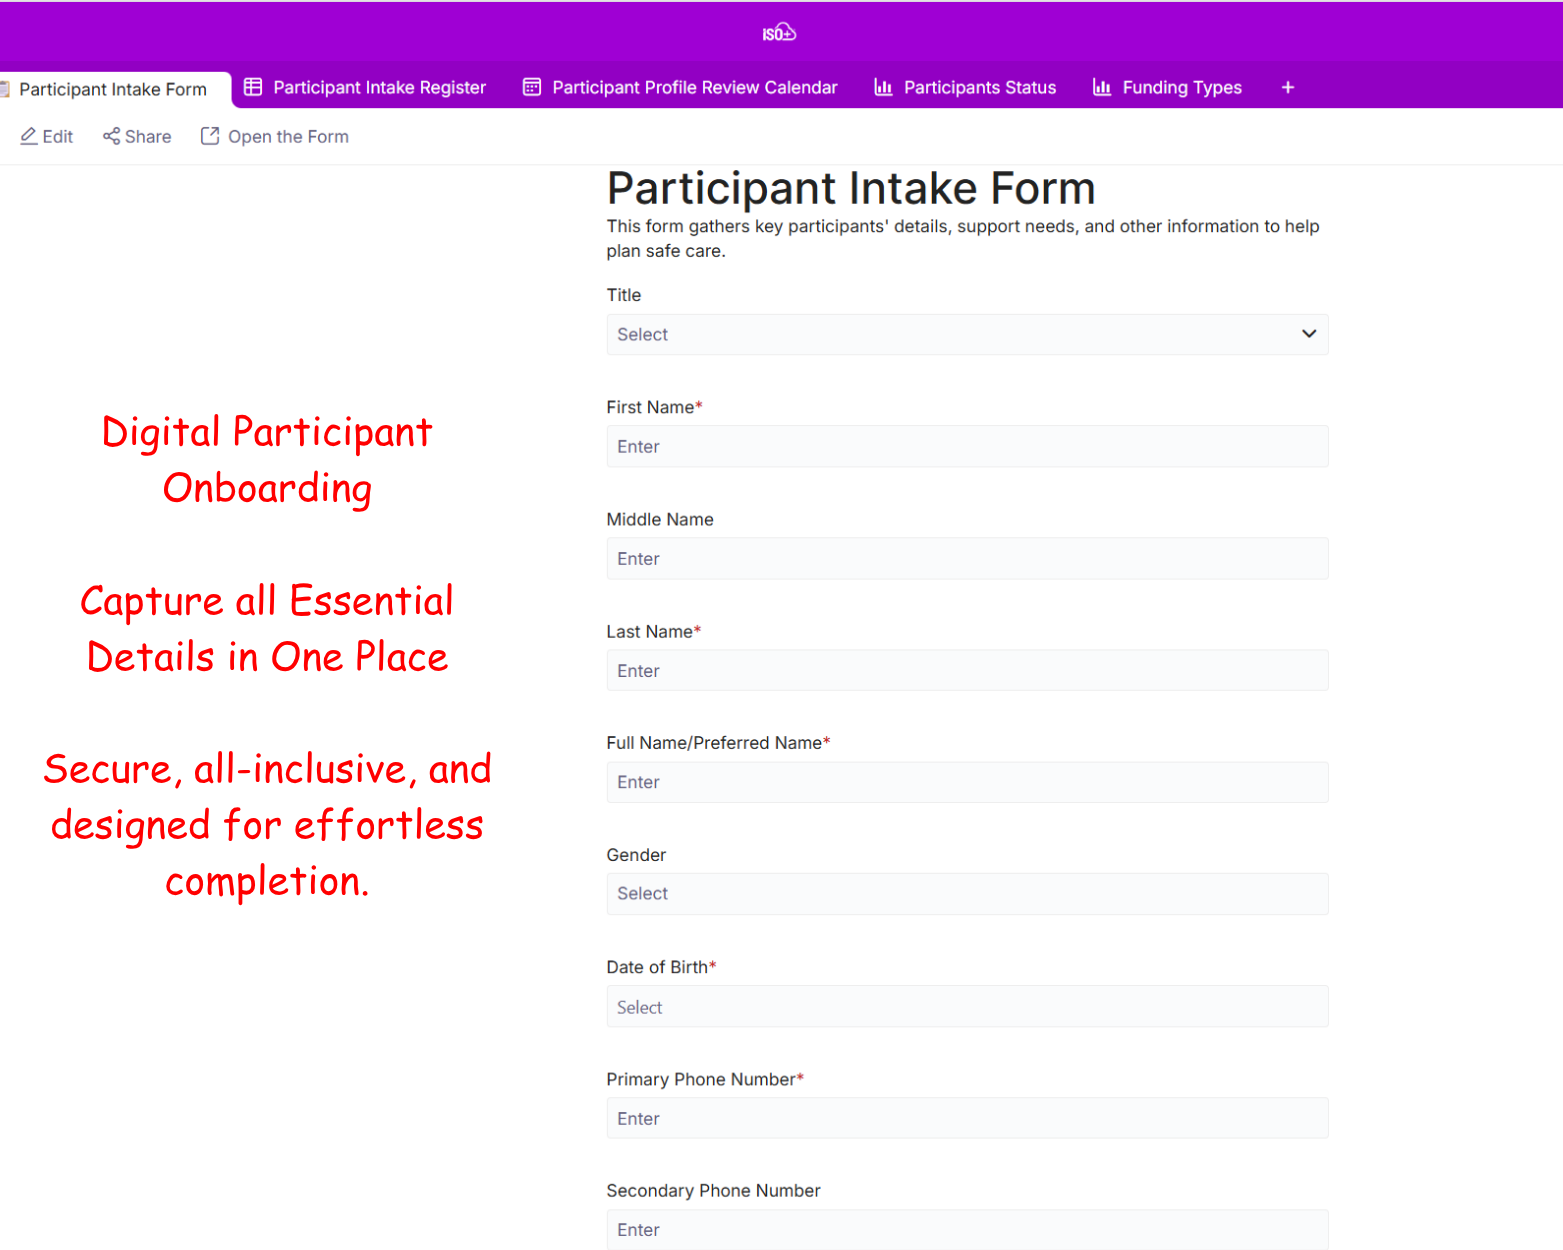The image size is (1563, 1250).
Task: Click the Participants Status chart icon
Action: click(883, 87)
